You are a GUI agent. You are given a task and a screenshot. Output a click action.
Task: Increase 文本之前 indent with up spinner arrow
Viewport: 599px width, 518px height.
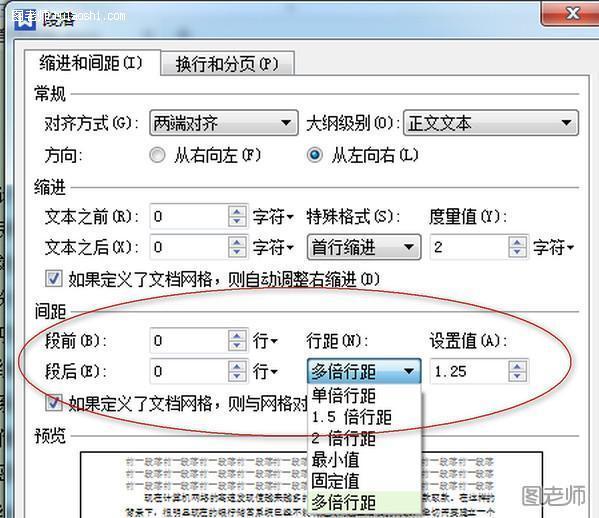[x=237, y=212]
